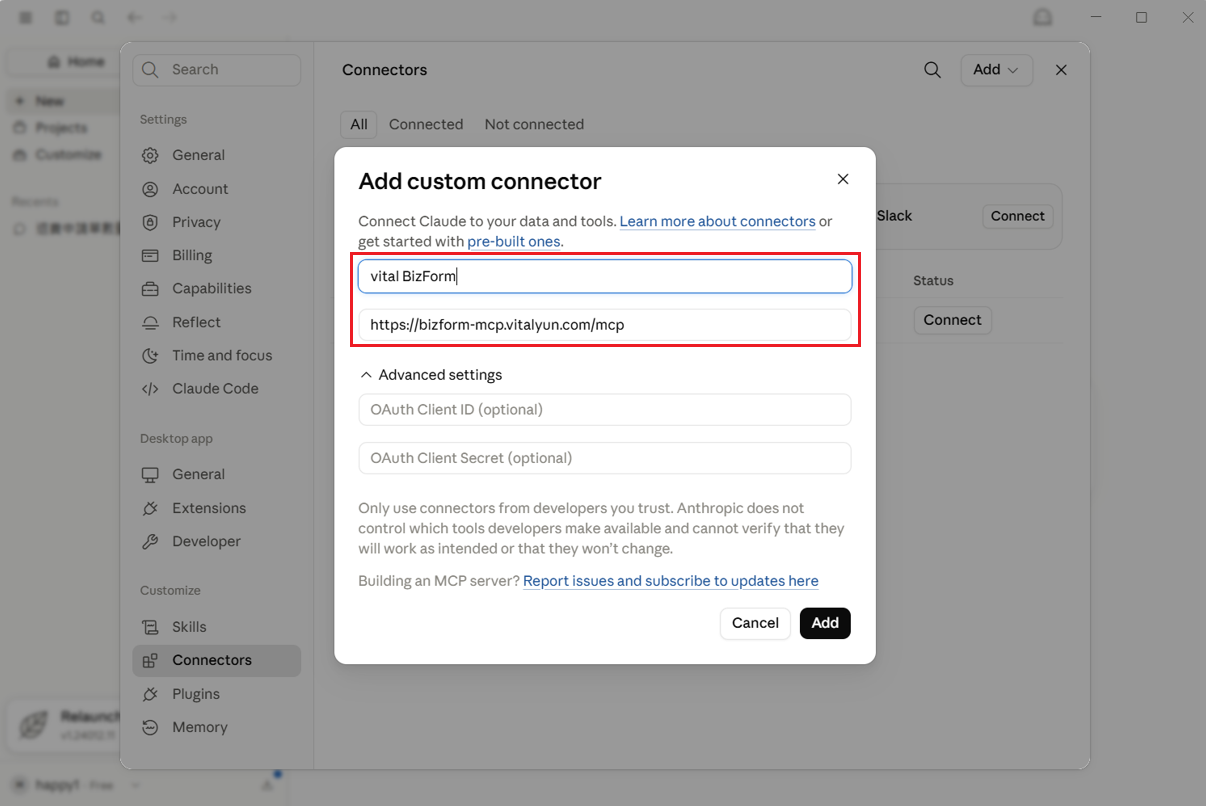Go forward with the right arrow icon
This screenshot has height=806, width=1206.
pyautogui.click(x=170, y=18)
